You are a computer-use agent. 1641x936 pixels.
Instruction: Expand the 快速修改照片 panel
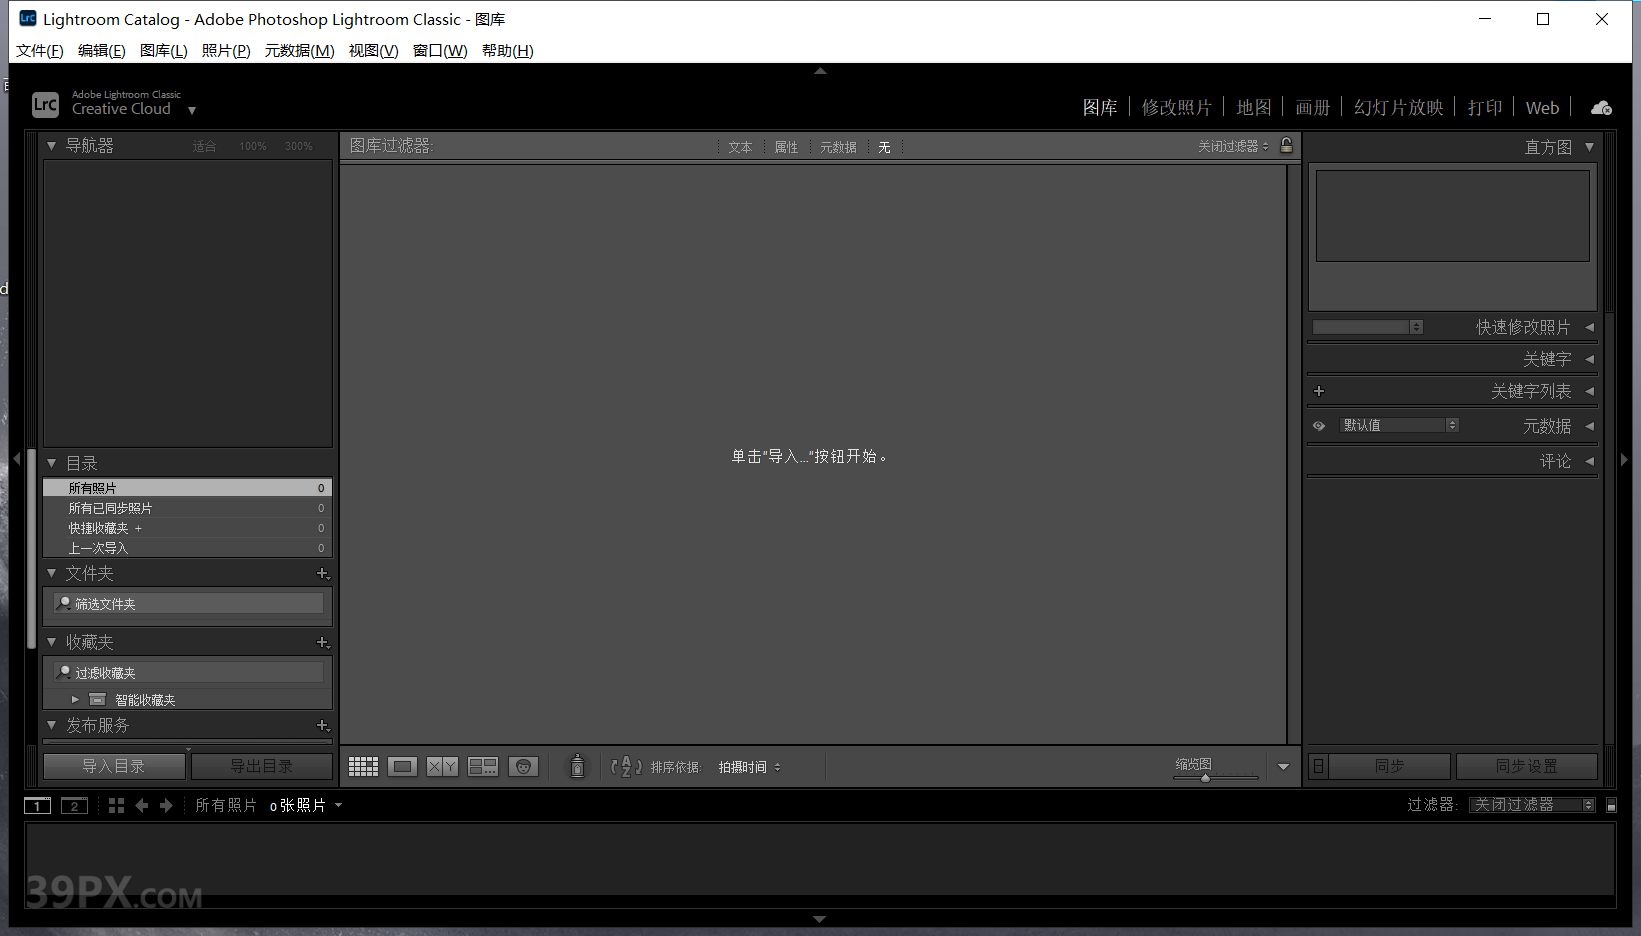pos(1589,327)
